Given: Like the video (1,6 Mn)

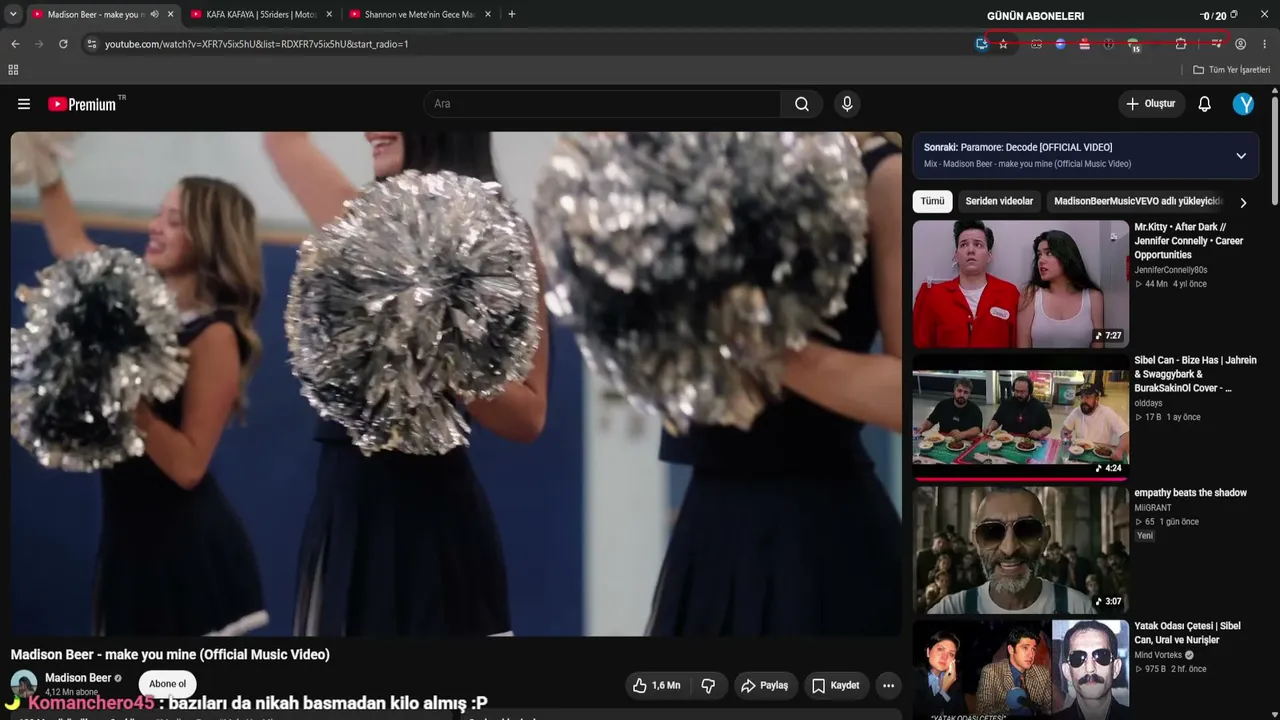Looking at the screenshot, I should click(x=656, y=685).
